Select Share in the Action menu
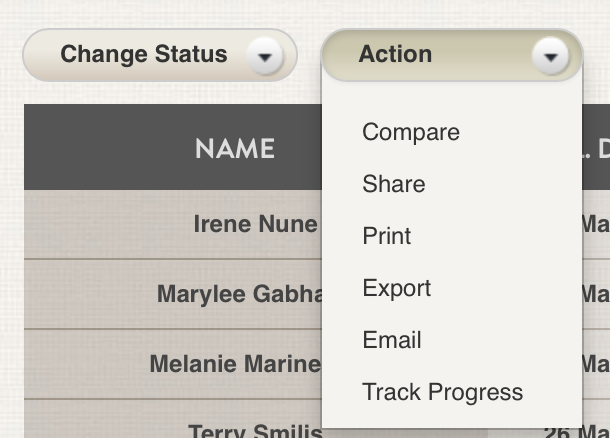The width and height of the screenshot is (610, 438). tap(394, 184)
